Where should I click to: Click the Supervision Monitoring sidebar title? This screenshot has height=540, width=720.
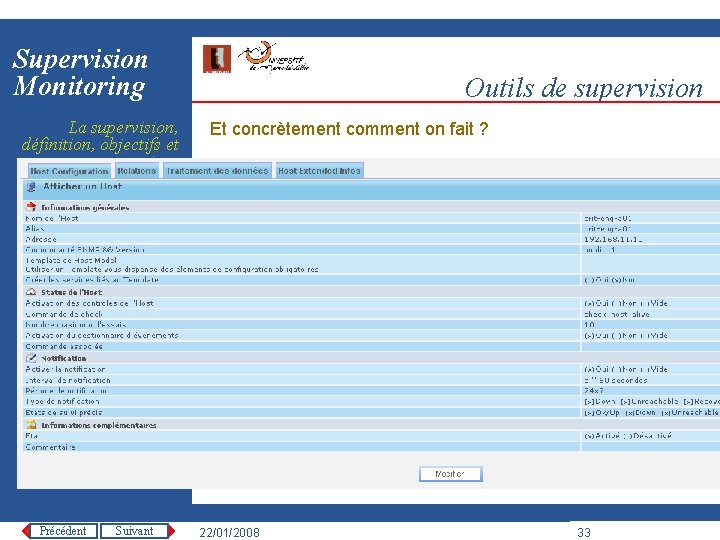[x=80, y=73]
